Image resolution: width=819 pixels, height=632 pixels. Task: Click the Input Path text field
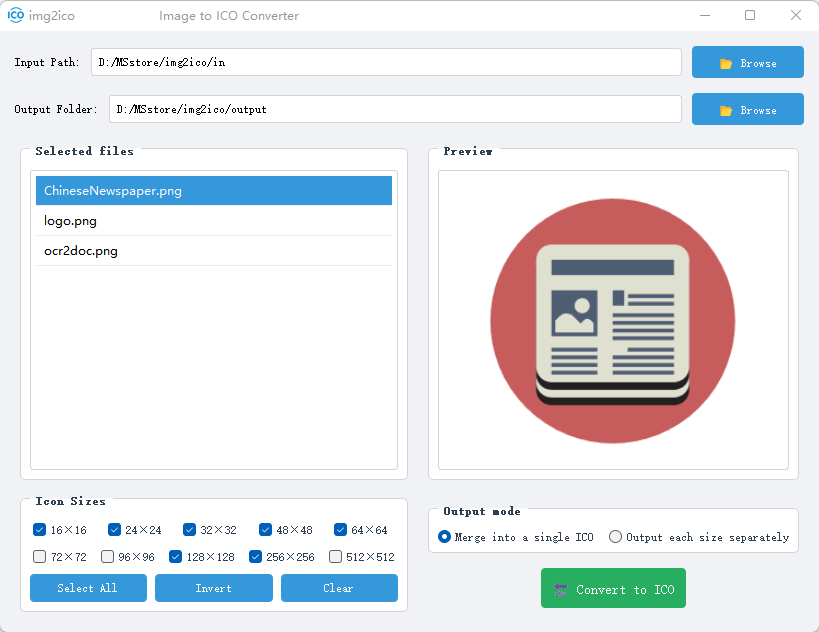click(387, 62)
